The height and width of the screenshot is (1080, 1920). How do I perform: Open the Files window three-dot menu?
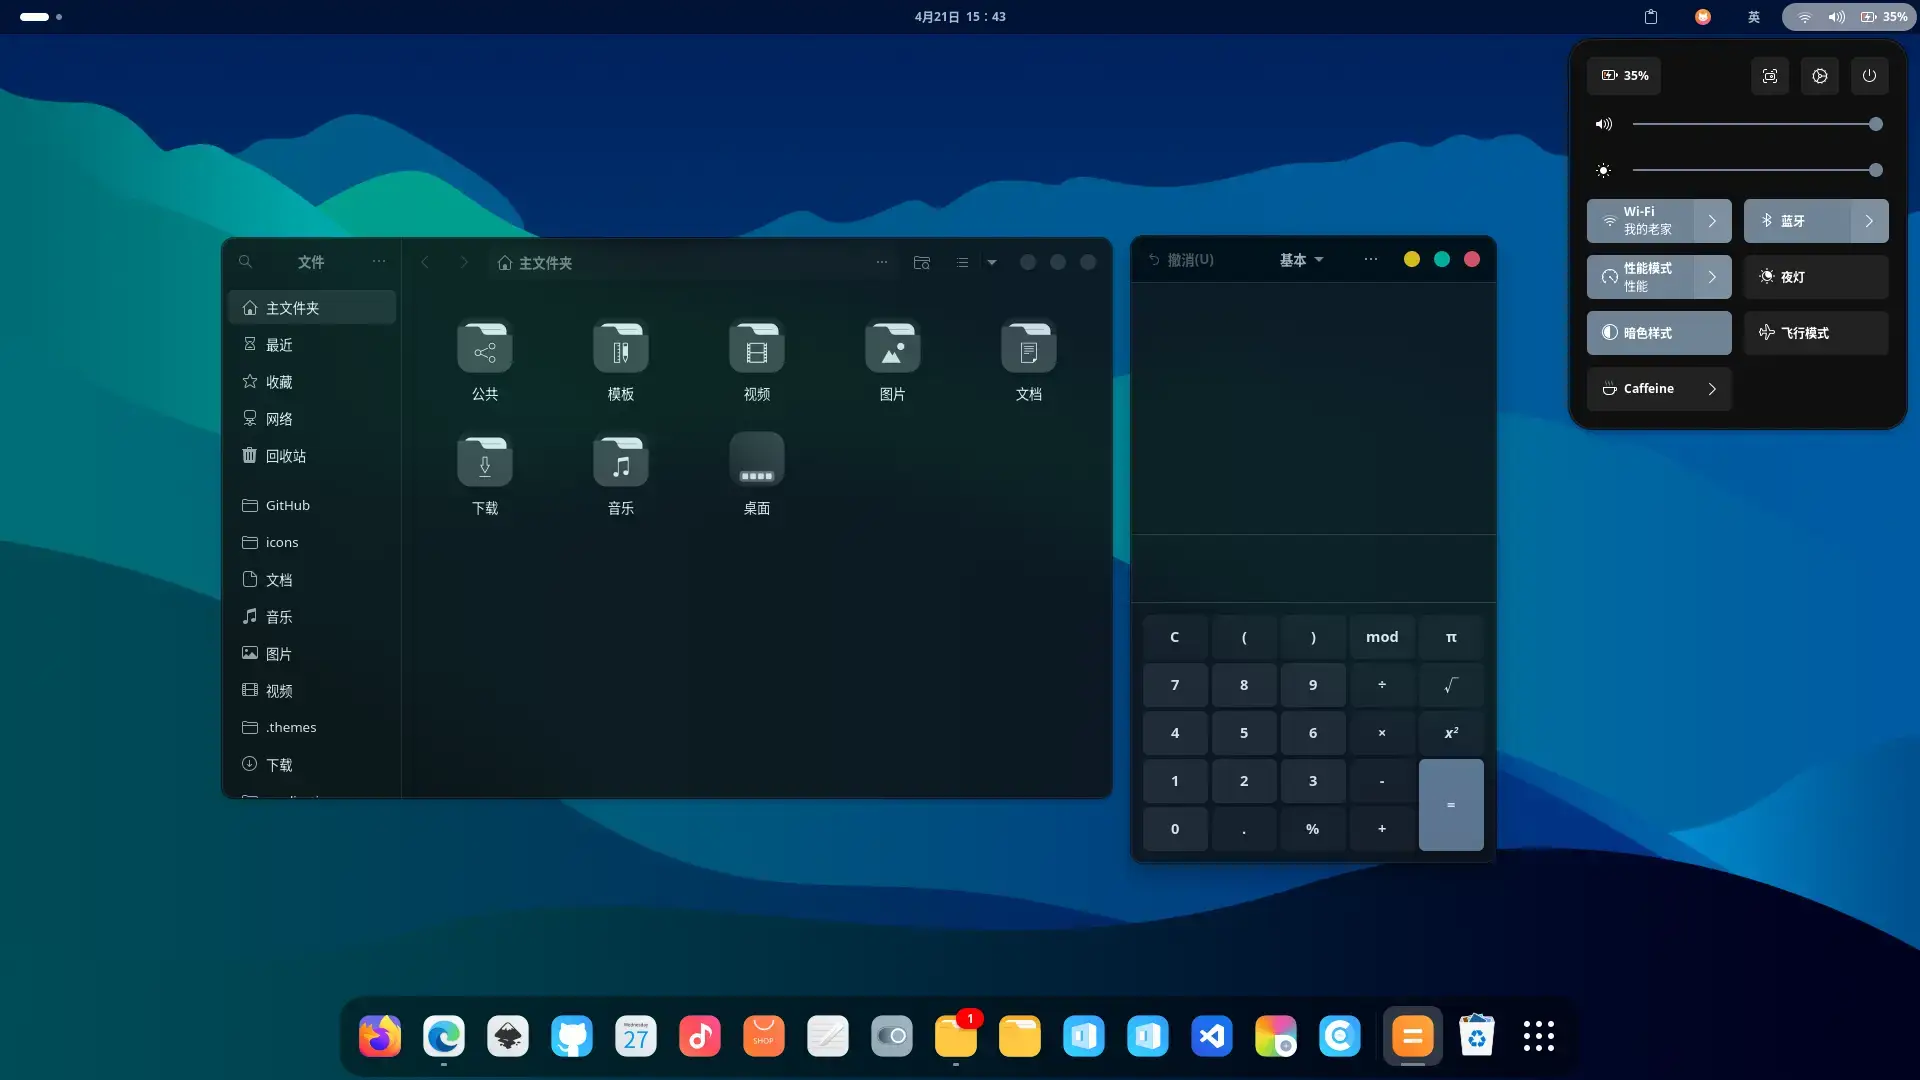click(x=882, y=262)
